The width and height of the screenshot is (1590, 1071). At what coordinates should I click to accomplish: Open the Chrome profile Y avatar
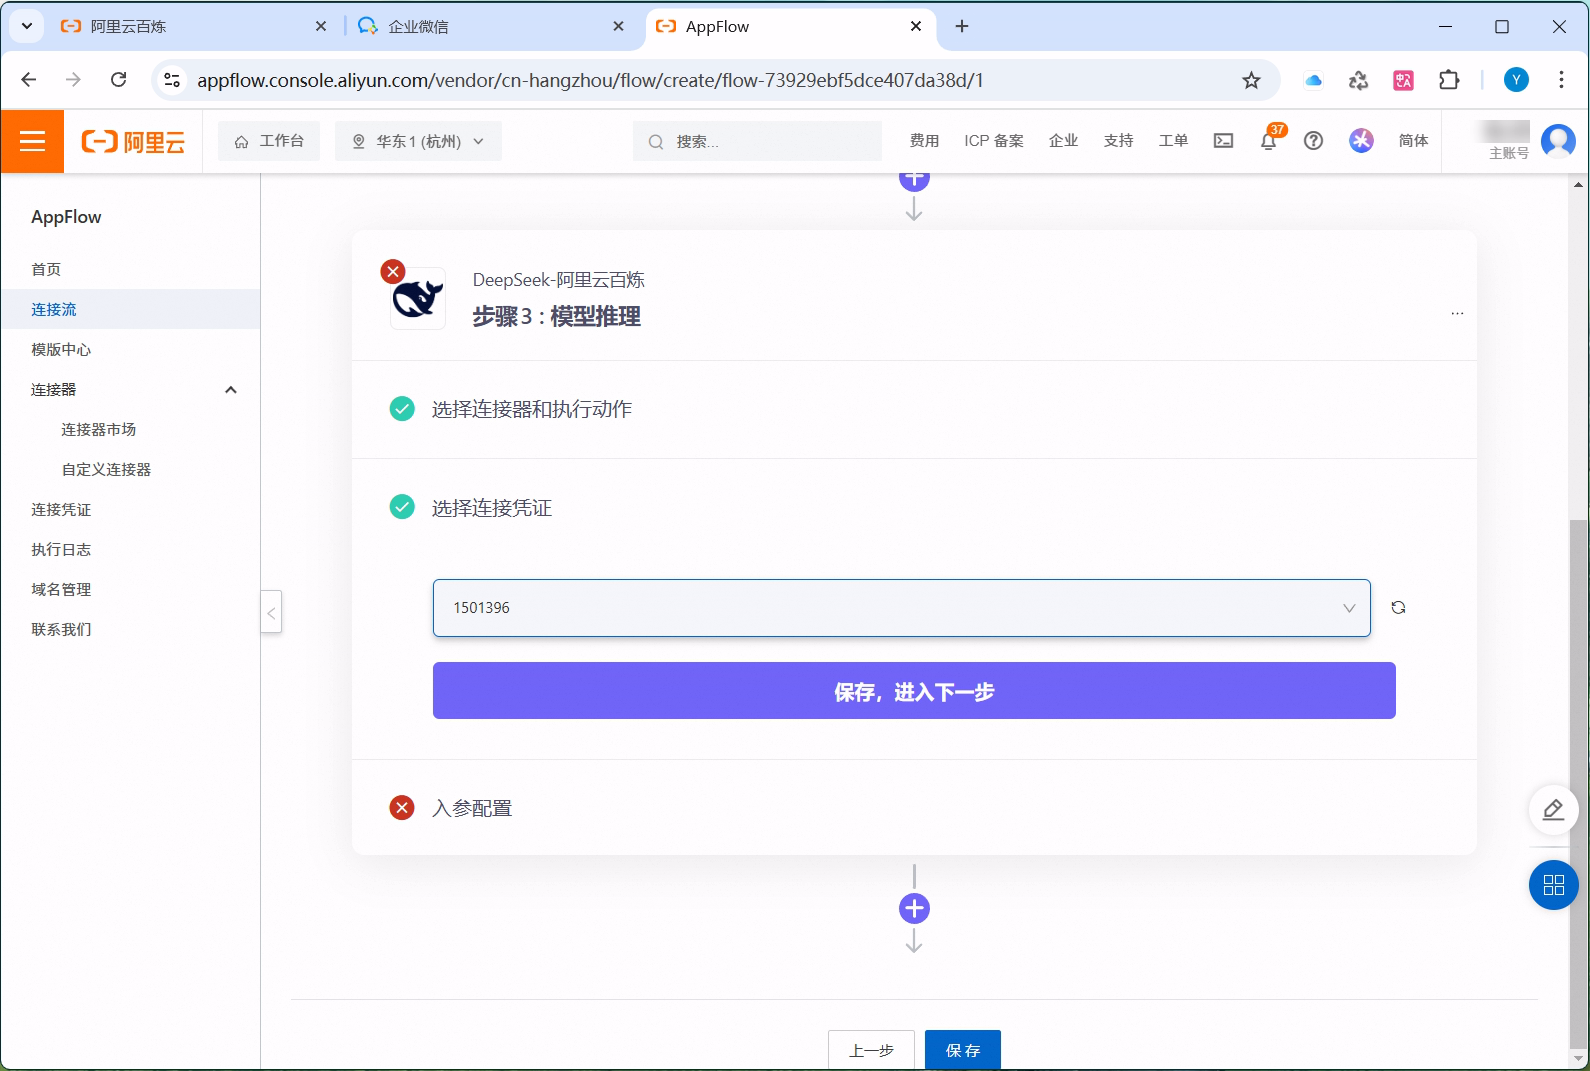[x=1516, y=80]
